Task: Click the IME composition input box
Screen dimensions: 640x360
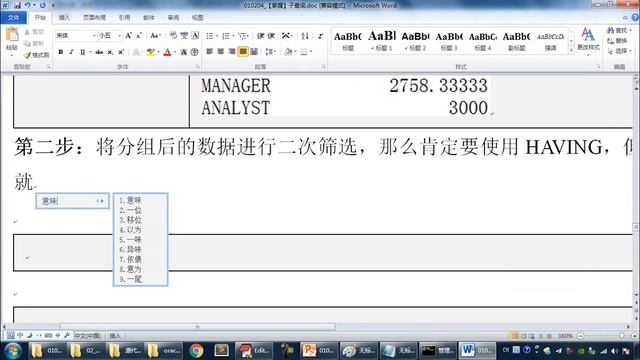Action: click(x=72, y=201)
